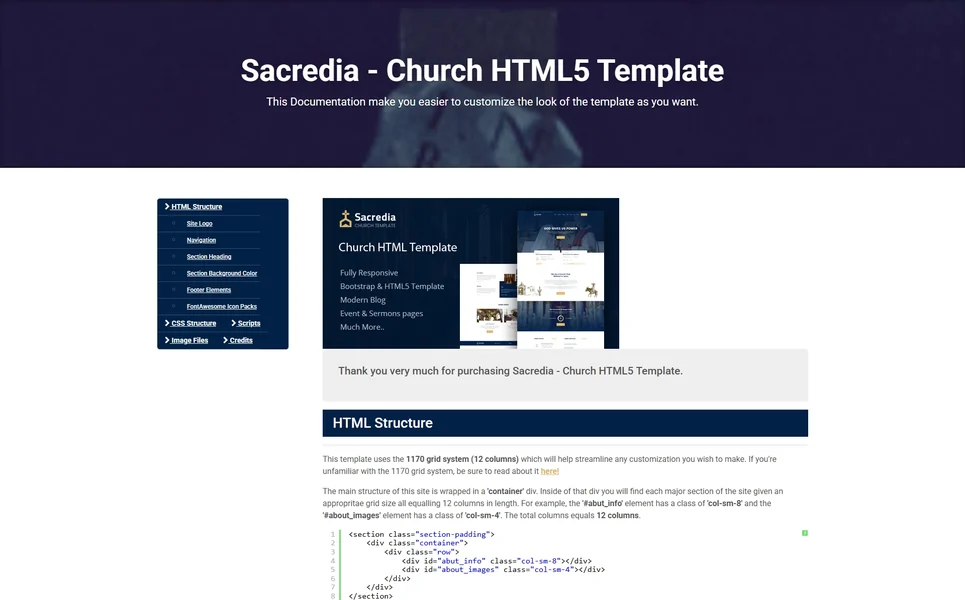Image resolution: width=965 pixels, height=600 pixels.
Task: Open FontAwesome Icon Packs link
Action: click(221, 307)
